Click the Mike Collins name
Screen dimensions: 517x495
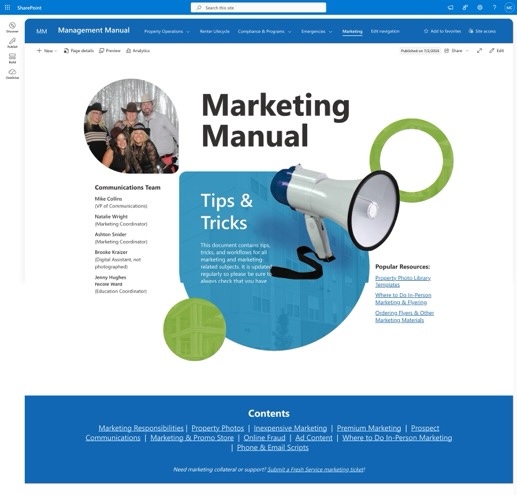coord(108,199)
